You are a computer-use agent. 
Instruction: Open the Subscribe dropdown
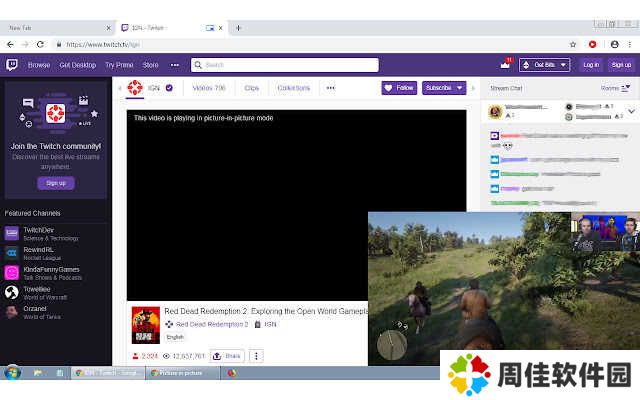tap(444, 88)
